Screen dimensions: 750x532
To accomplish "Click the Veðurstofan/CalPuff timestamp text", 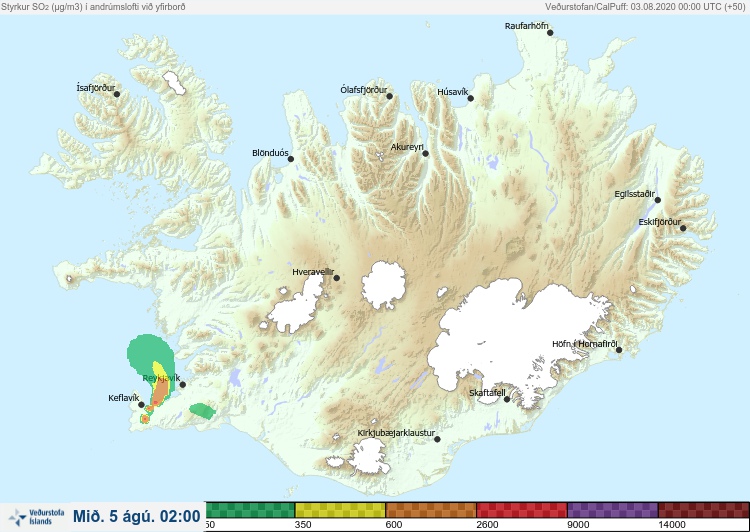I will click(645, 7).
